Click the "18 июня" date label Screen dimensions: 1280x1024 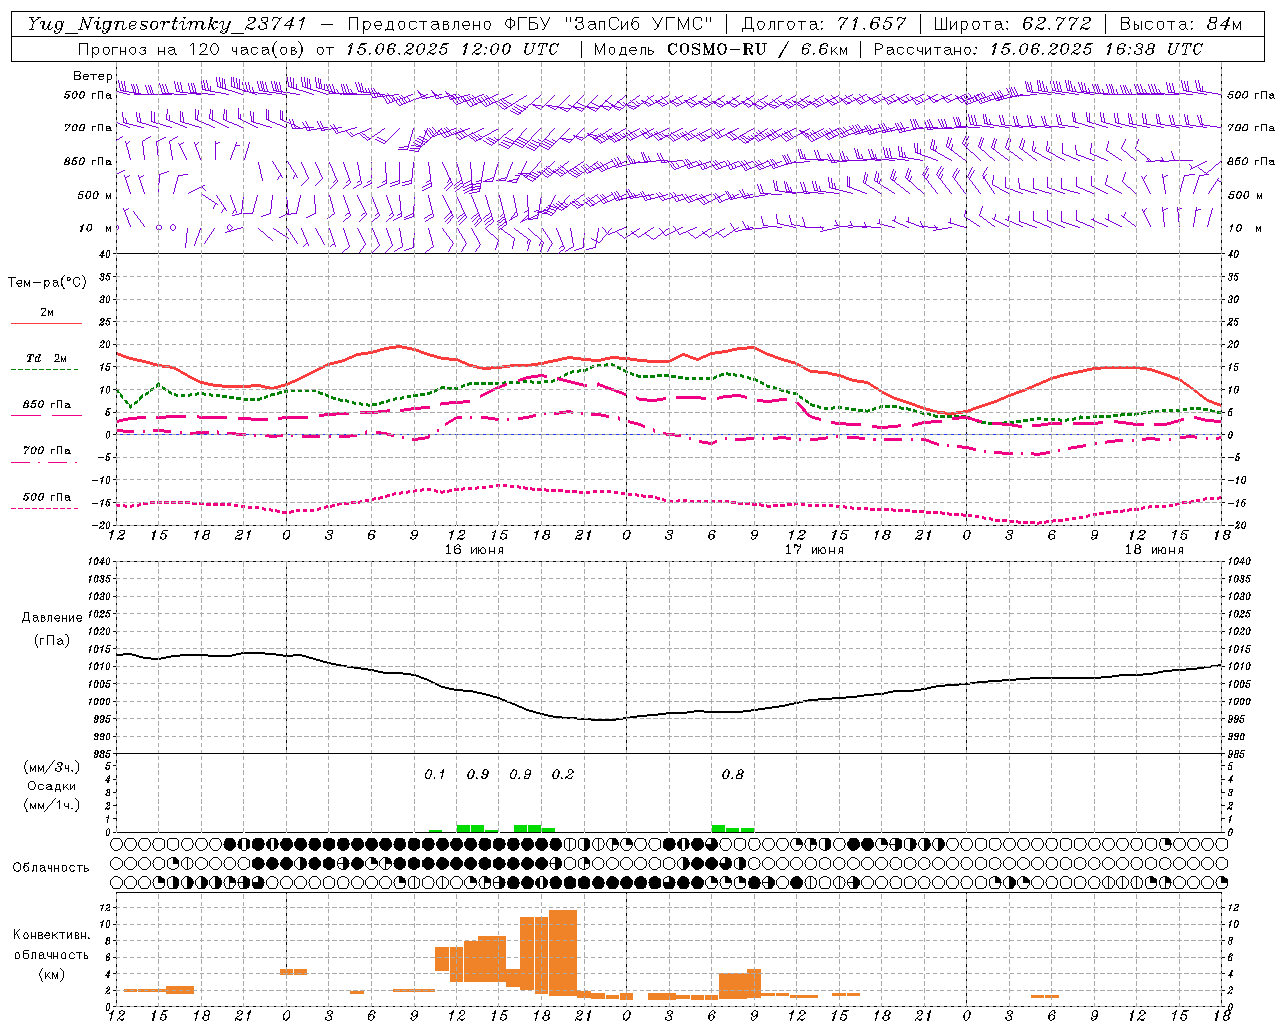tap(1154, 550)
